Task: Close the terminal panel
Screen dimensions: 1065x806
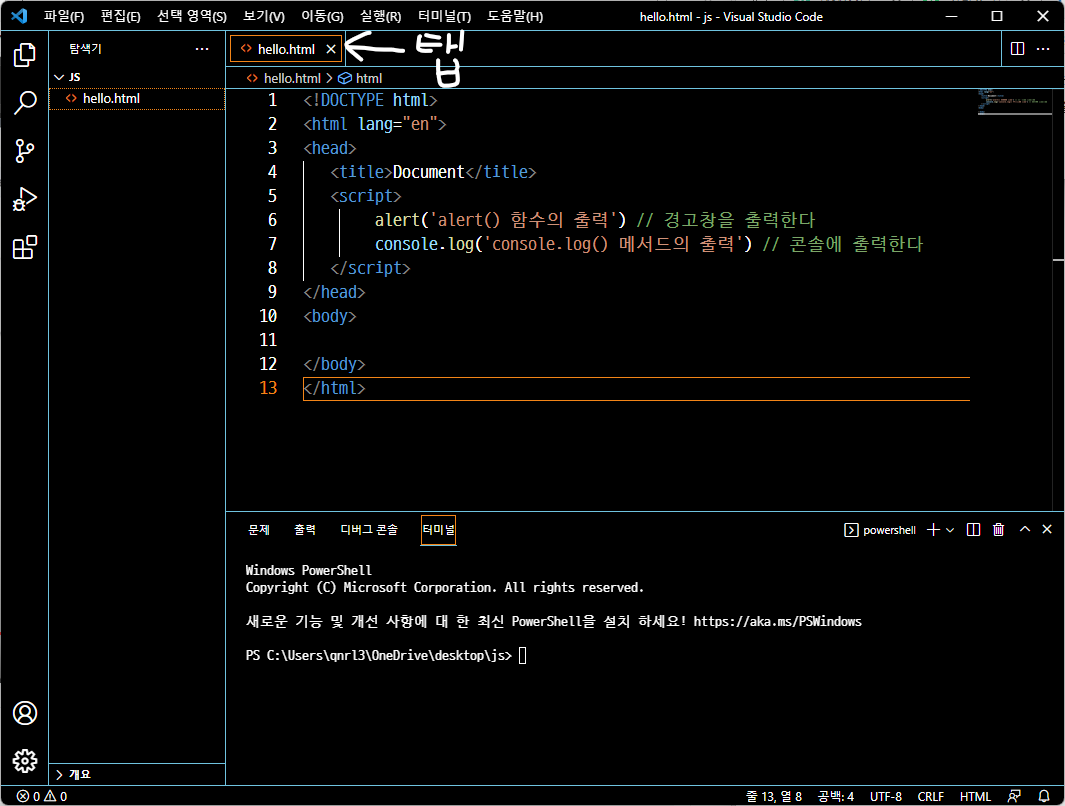Action: (x=1047, y=530)
